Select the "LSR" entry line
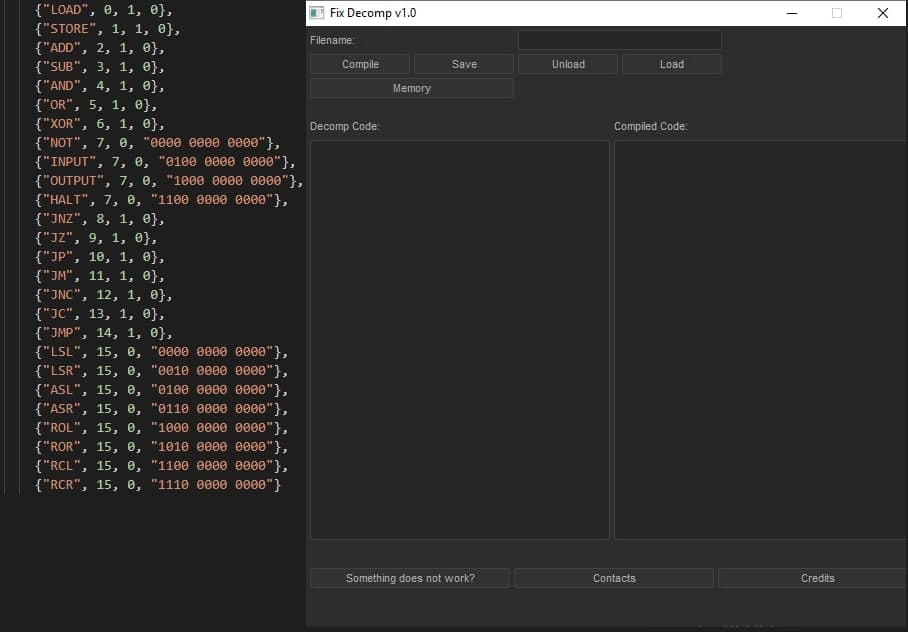Screen dimensions: 908x632 tap(162, 371)
